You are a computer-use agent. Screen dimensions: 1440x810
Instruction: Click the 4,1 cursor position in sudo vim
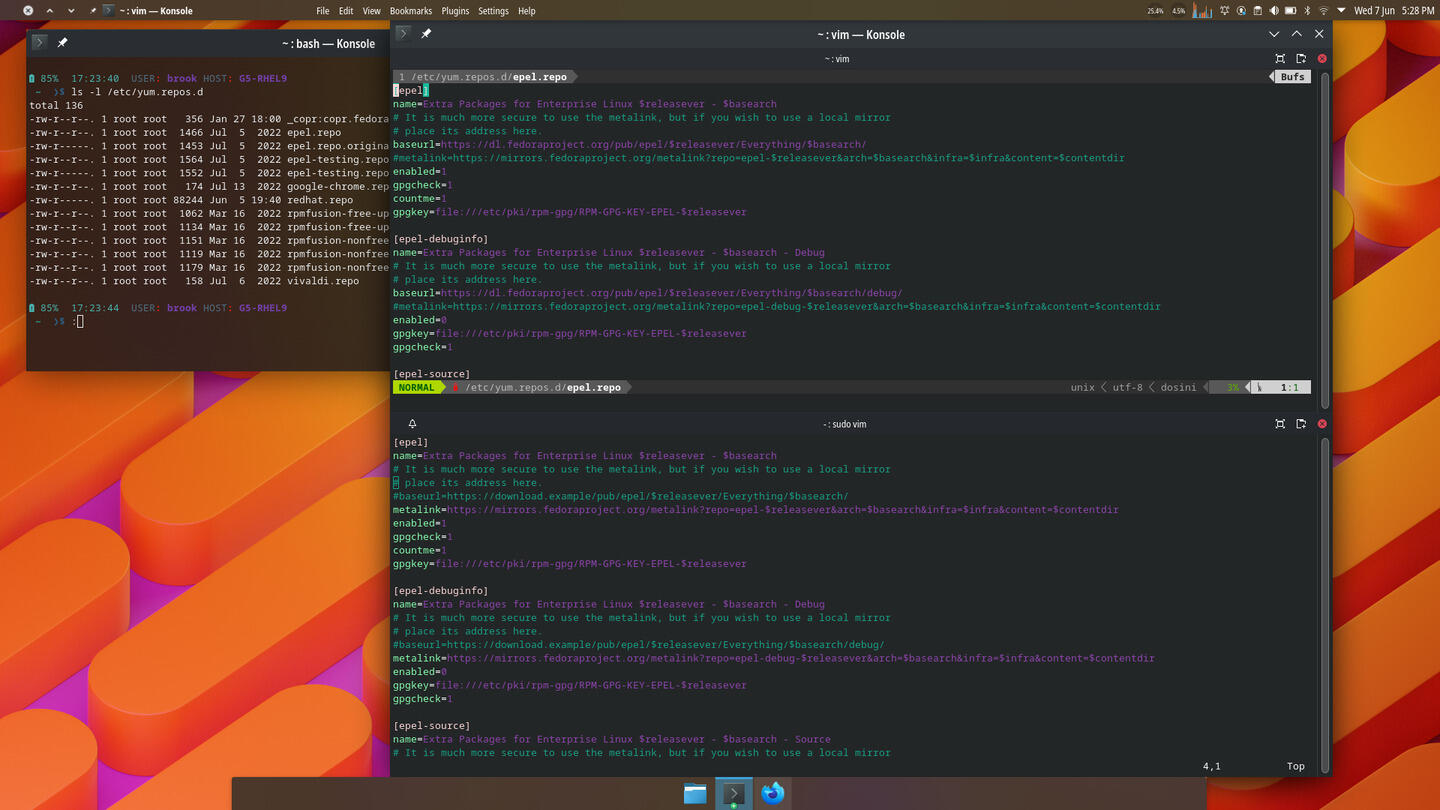coord(1211,766)
